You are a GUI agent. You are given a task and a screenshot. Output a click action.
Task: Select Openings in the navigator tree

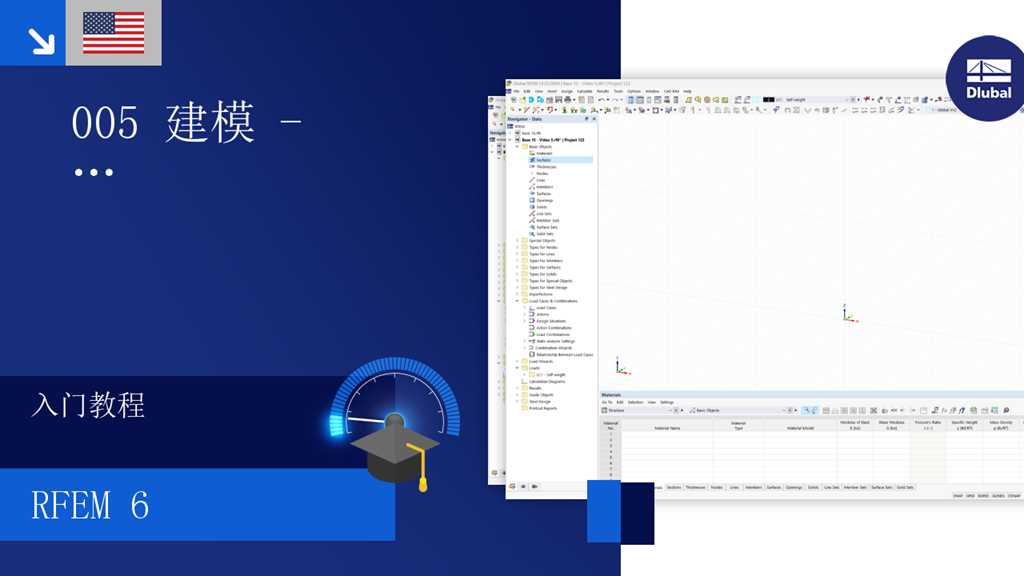tap(545, 200)
